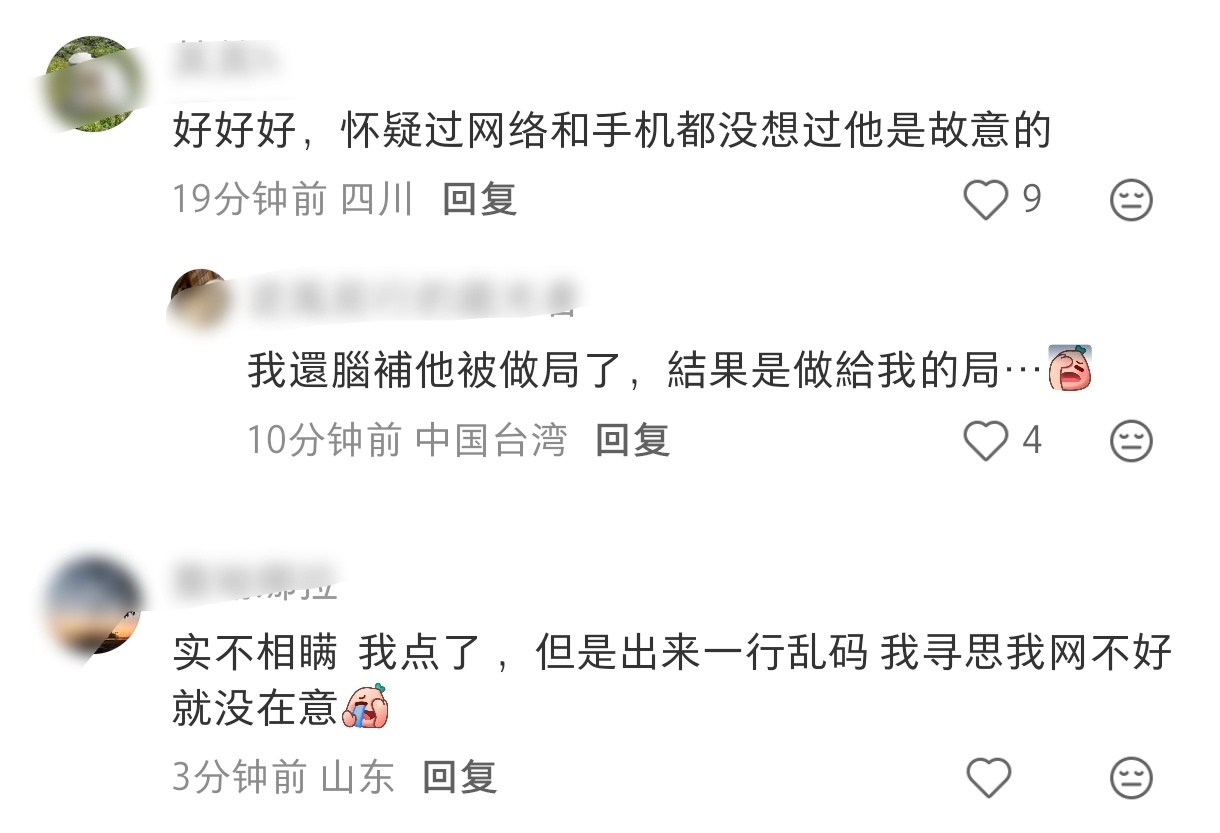The image size is (1220, 833).
Task: Reply to the Sichuan comment via 回复
Action: point(479,200)
